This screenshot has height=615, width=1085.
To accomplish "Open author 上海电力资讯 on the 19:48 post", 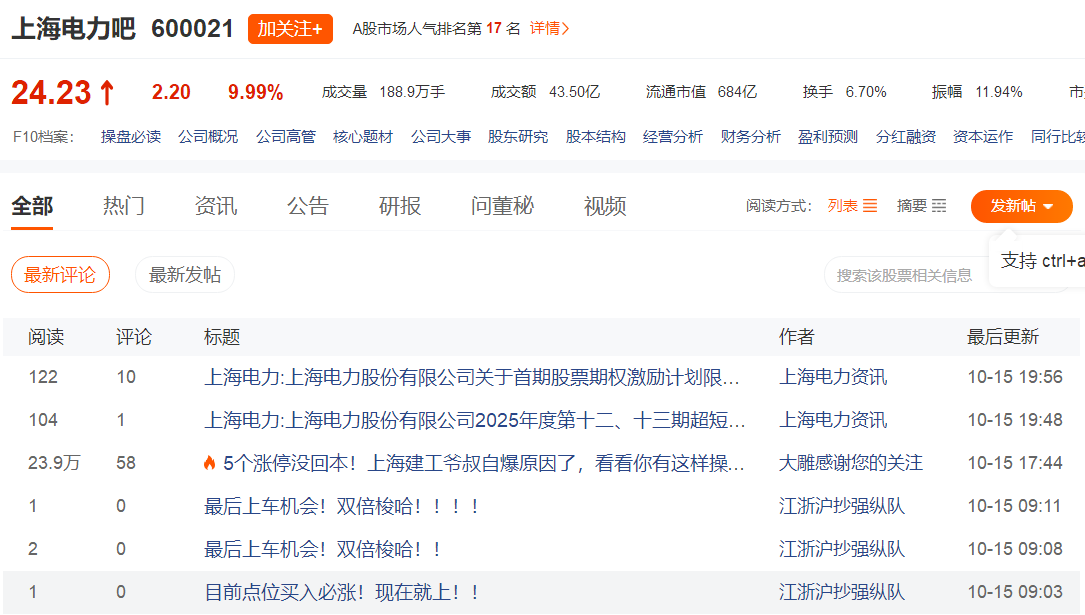I will 833,420.
